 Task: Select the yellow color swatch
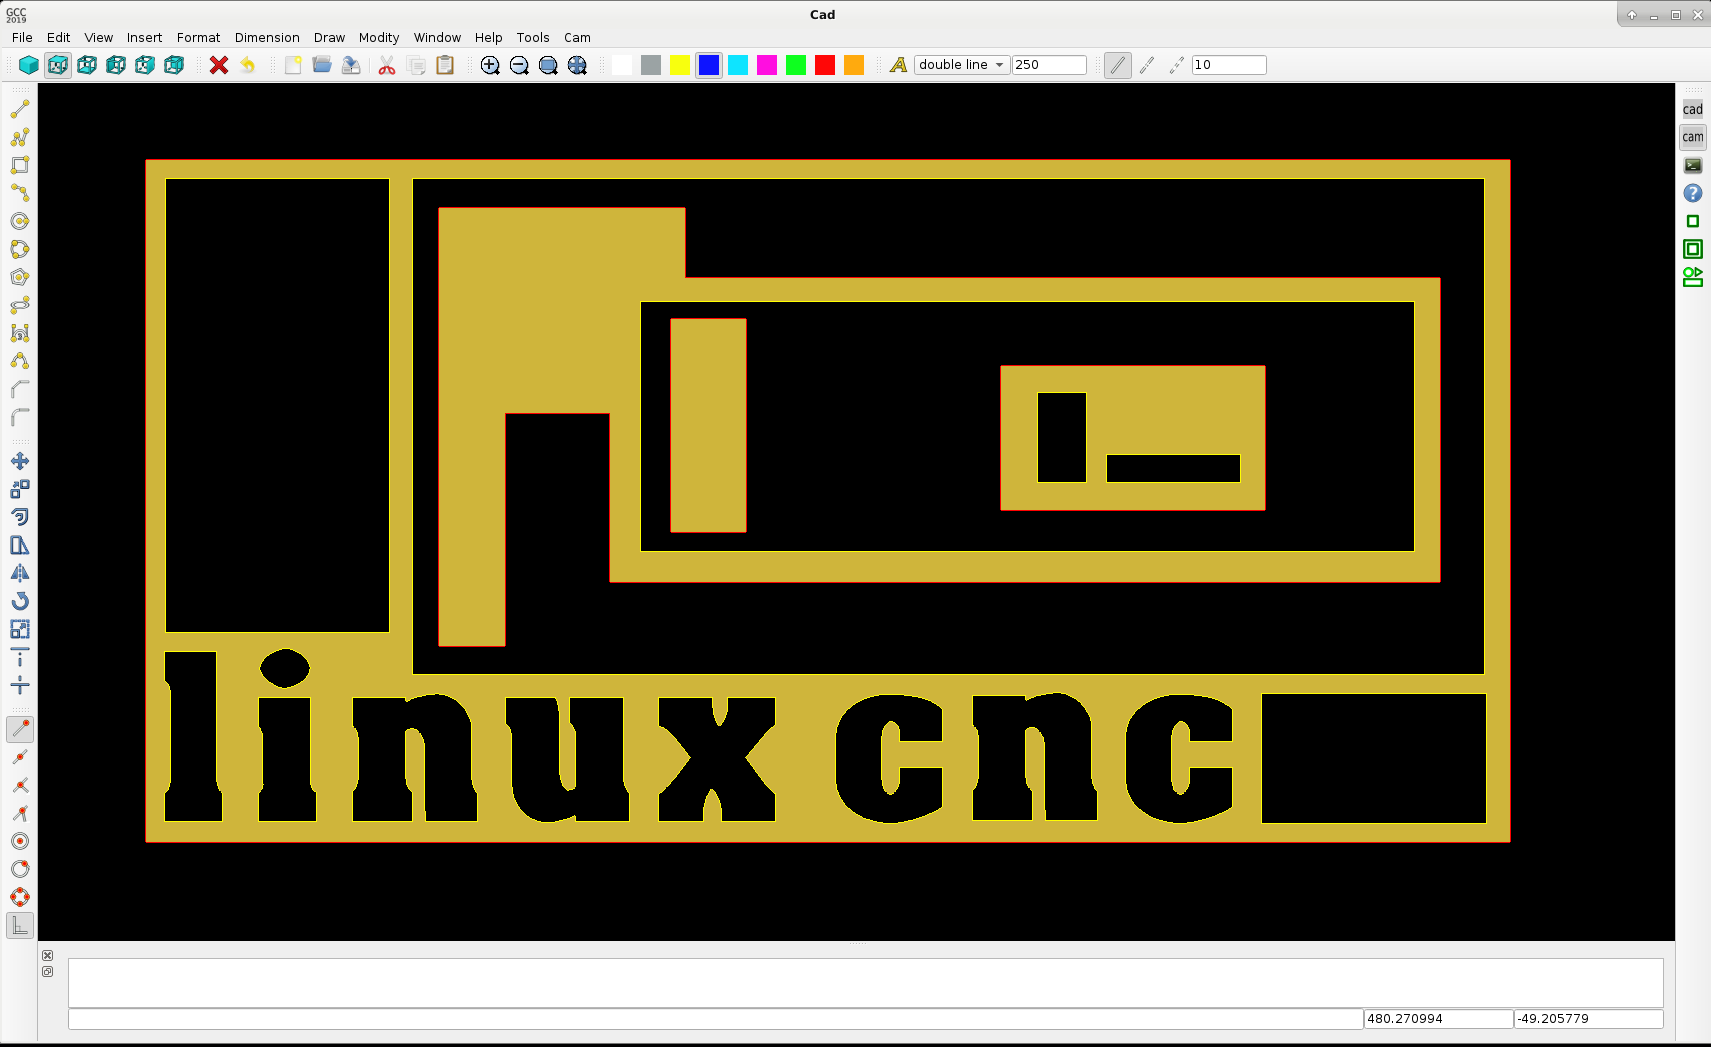pos(680,65)
